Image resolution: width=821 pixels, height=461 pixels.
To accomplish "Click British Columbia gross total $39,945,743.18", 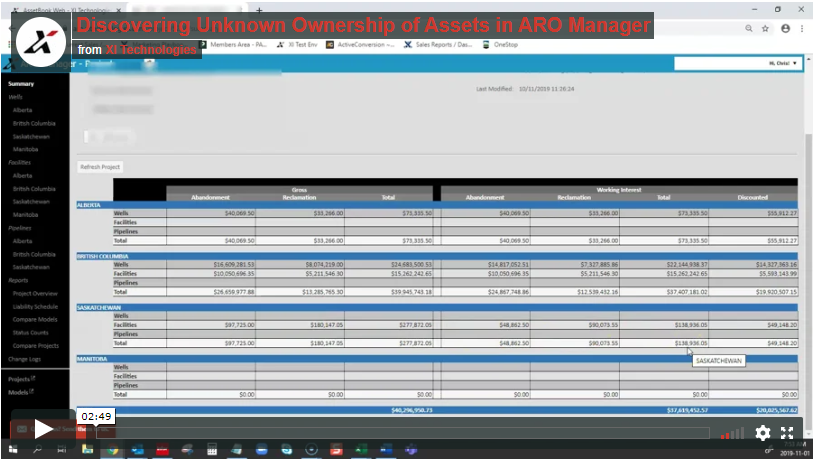I will tap(412, 292).
